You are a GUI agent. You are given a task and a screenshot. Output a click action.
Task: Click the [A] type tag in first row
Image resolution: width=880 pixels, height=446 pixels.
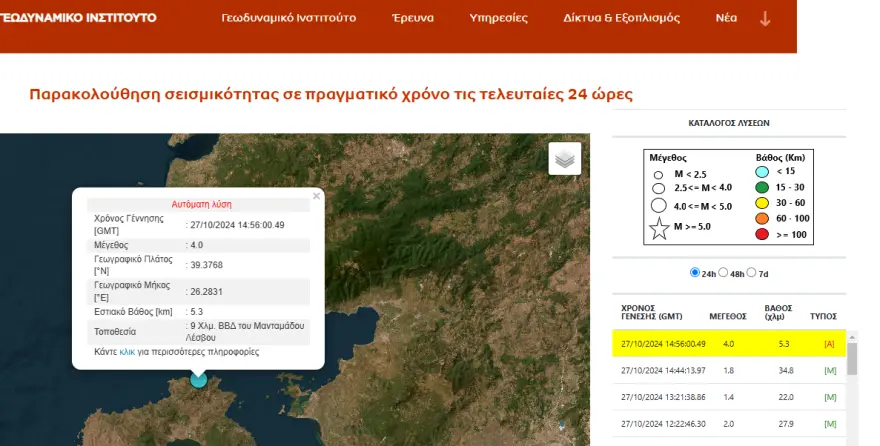pos(829,343)
